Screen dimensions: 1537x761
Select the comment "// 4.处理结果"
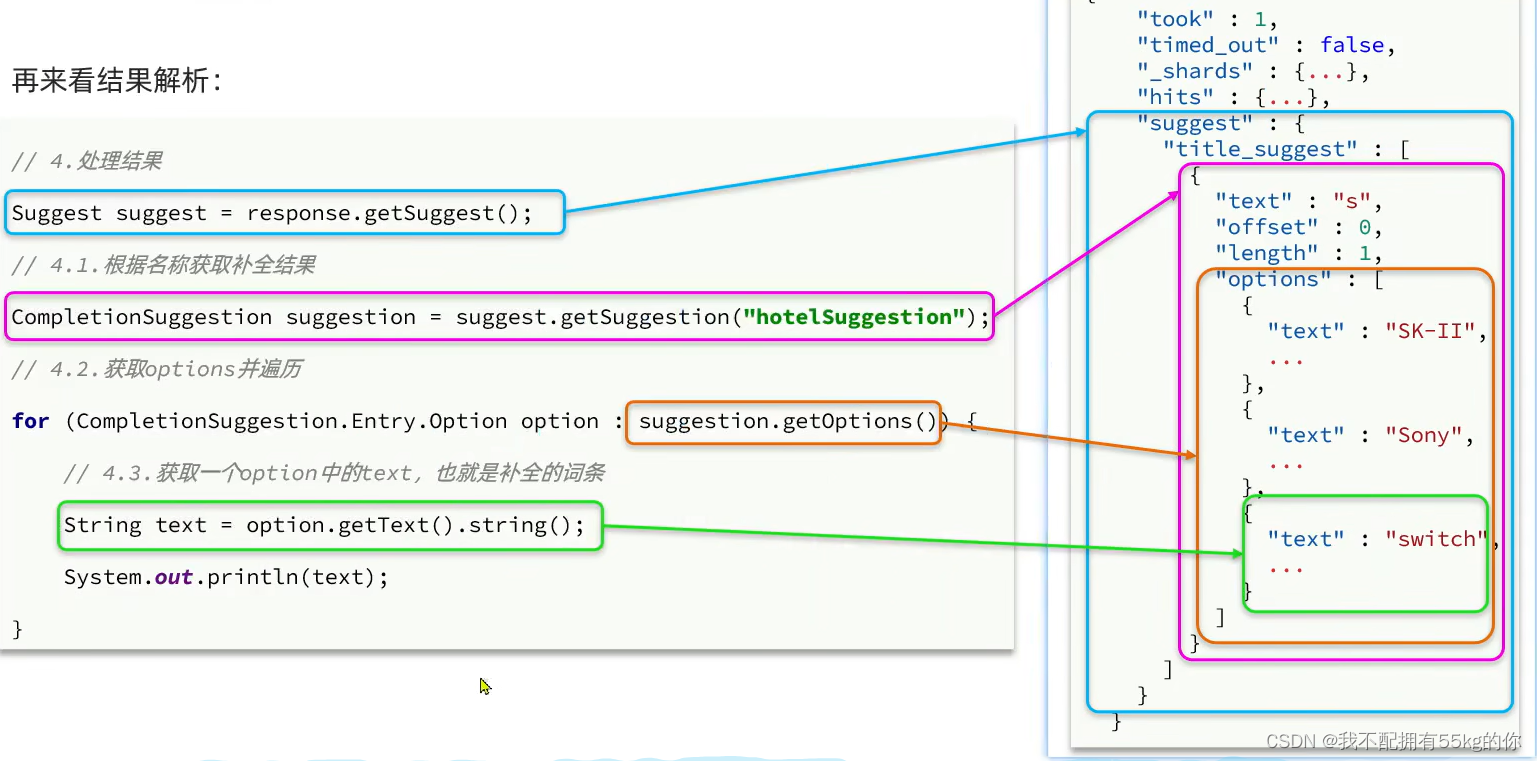pyautogui.click(x=87, y=161)
